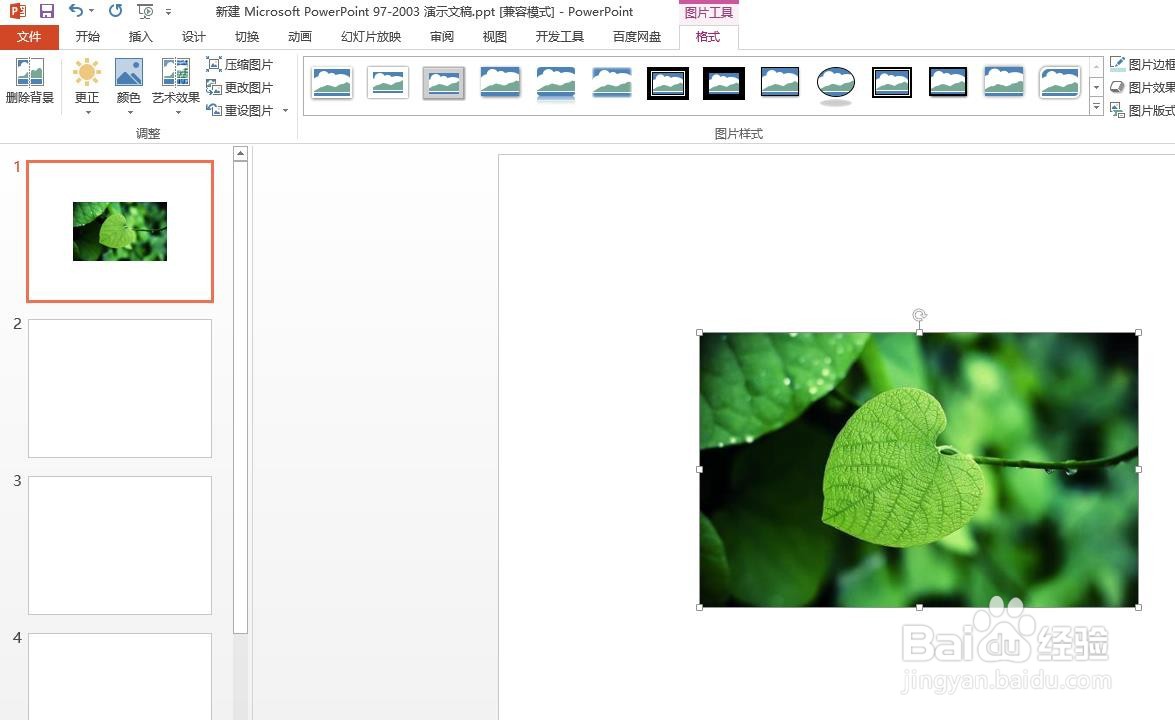
Task: Select the 格式 tab under 图片工具
Action: [708, 37]
